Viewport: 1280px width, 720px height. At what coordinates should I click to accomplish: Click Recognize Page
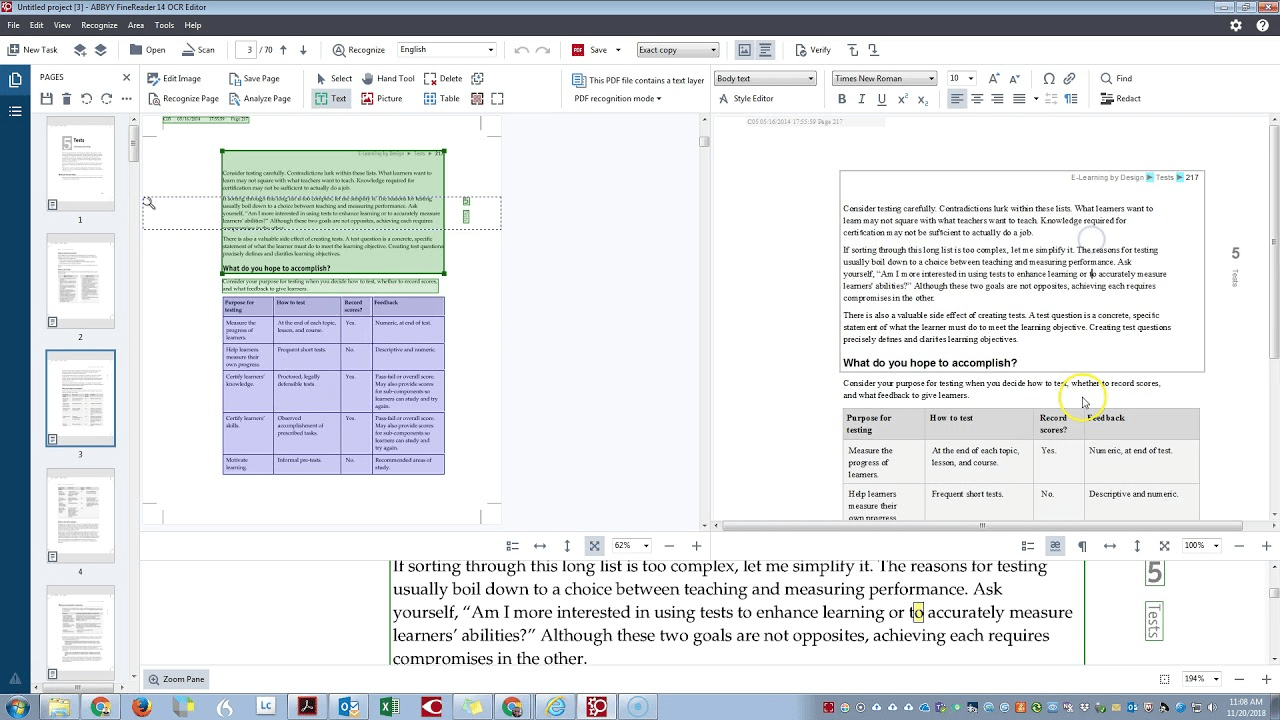click(x=182, y=99)
